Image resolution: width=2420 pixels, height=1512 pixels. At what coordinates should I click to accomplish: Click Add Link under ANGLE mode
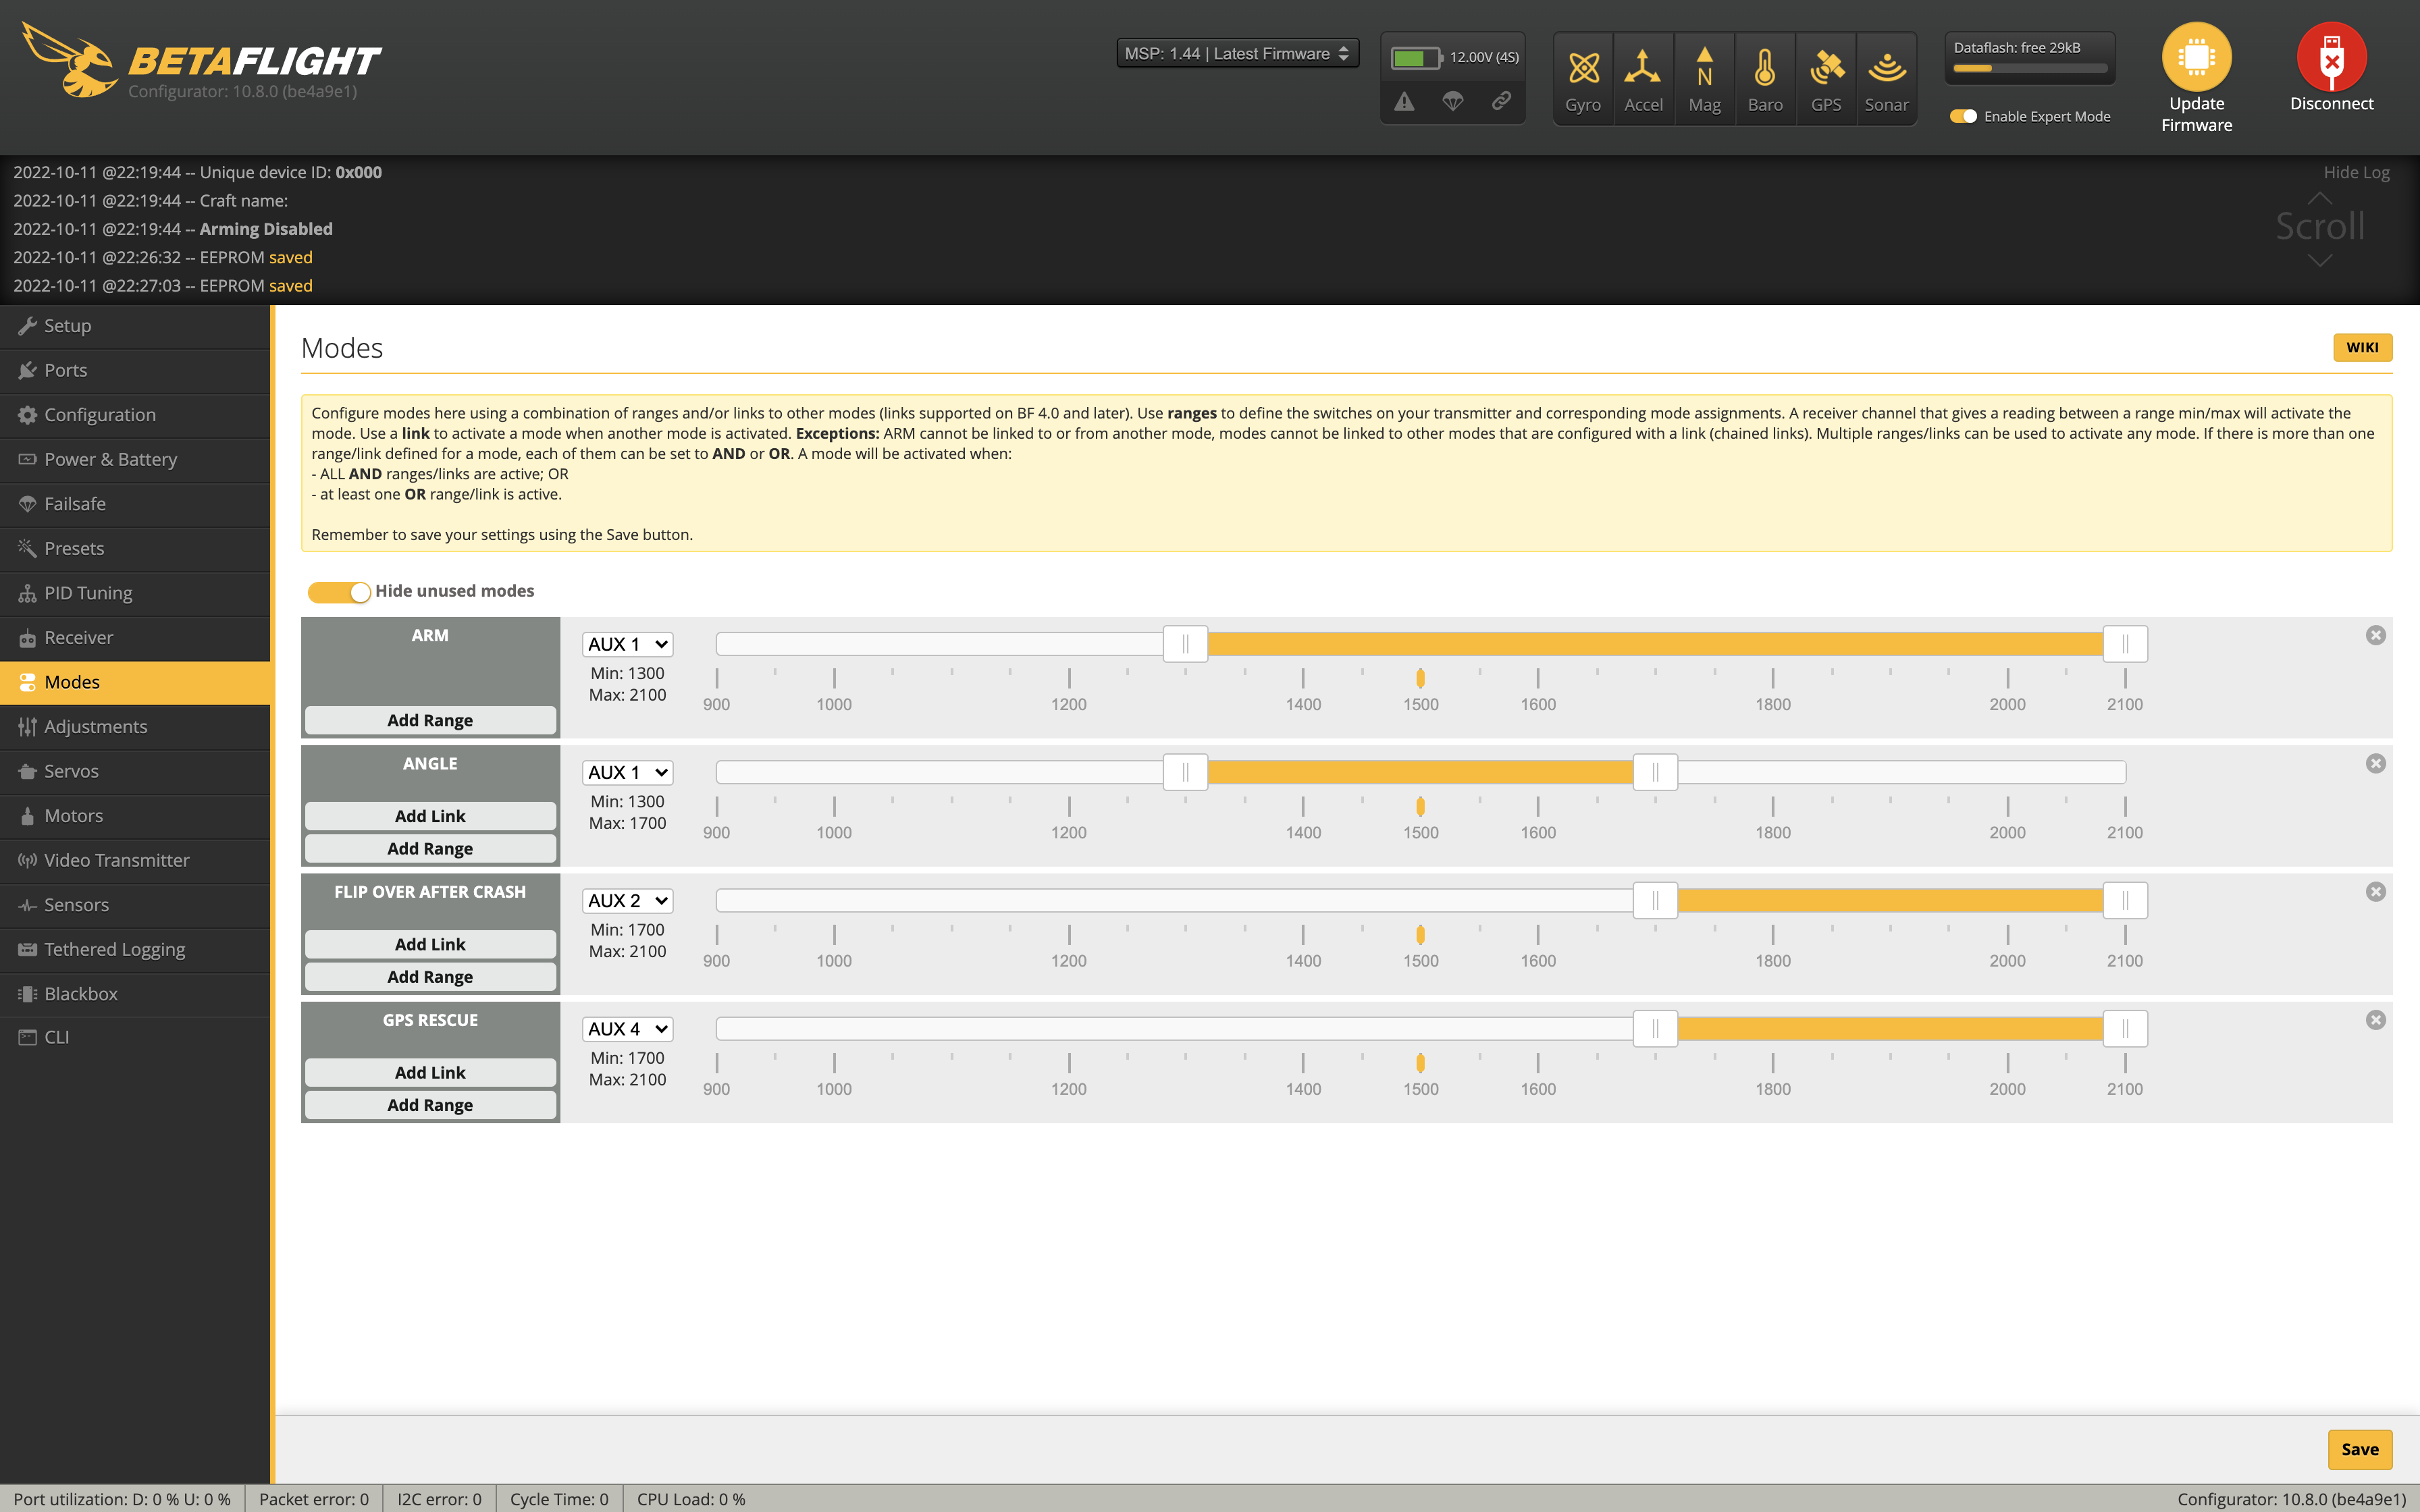pyautogui.click(x=430, y=816)
